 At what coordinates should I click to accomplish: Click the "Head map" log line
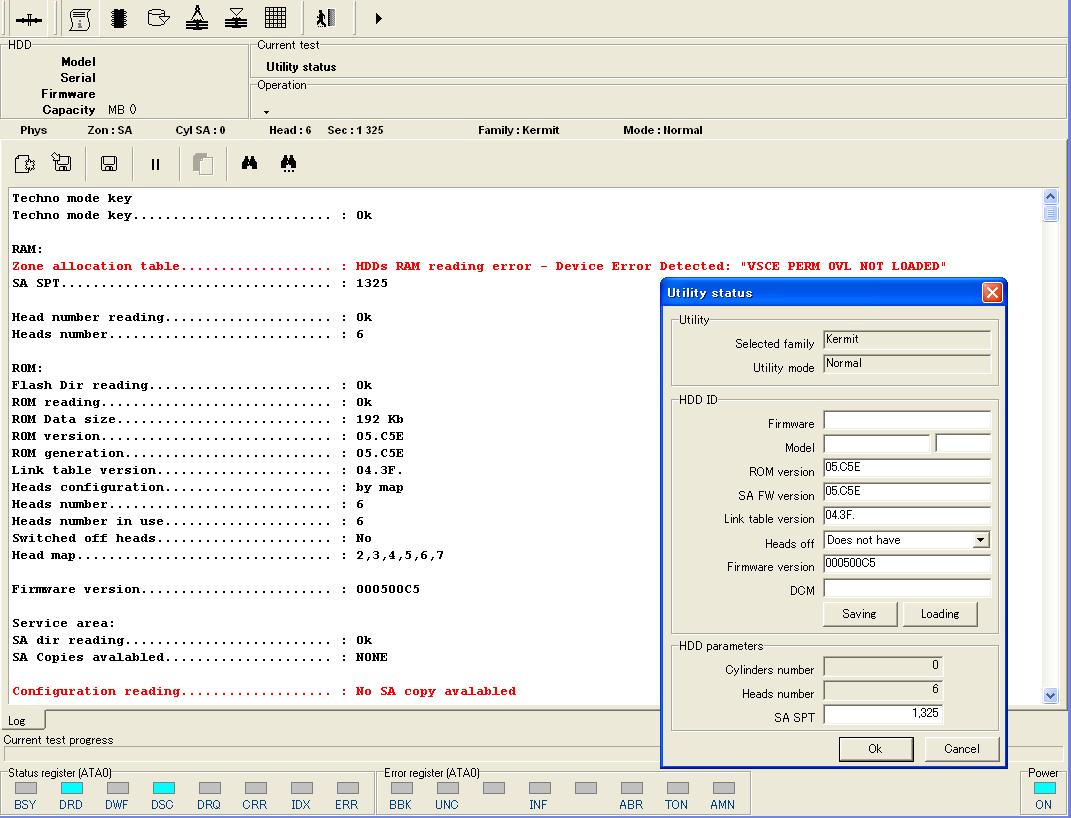coord(227,555)
